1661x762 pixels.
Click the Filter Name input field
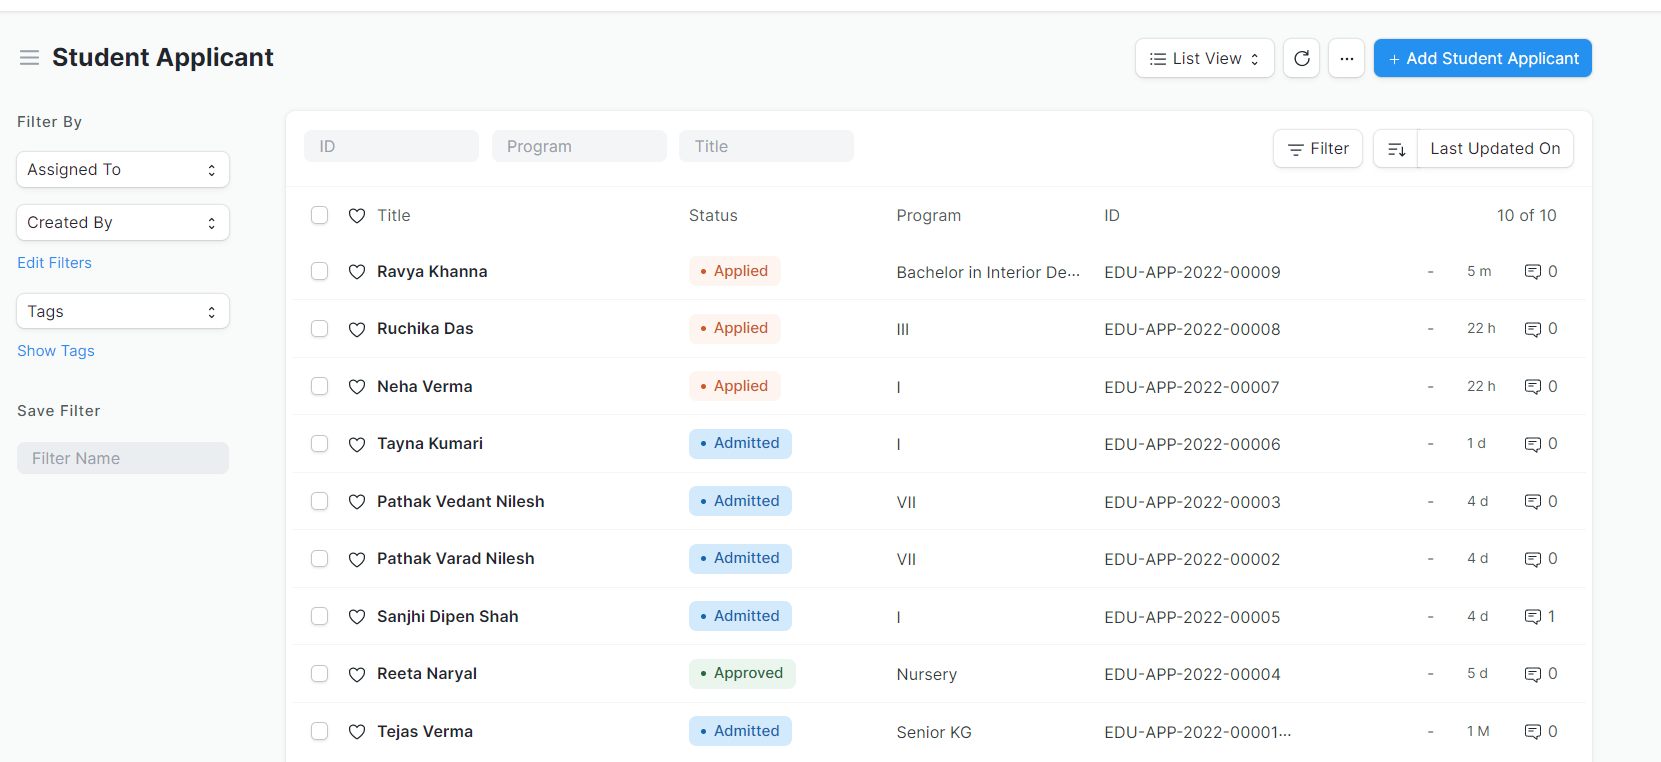(x=123, y=458)
